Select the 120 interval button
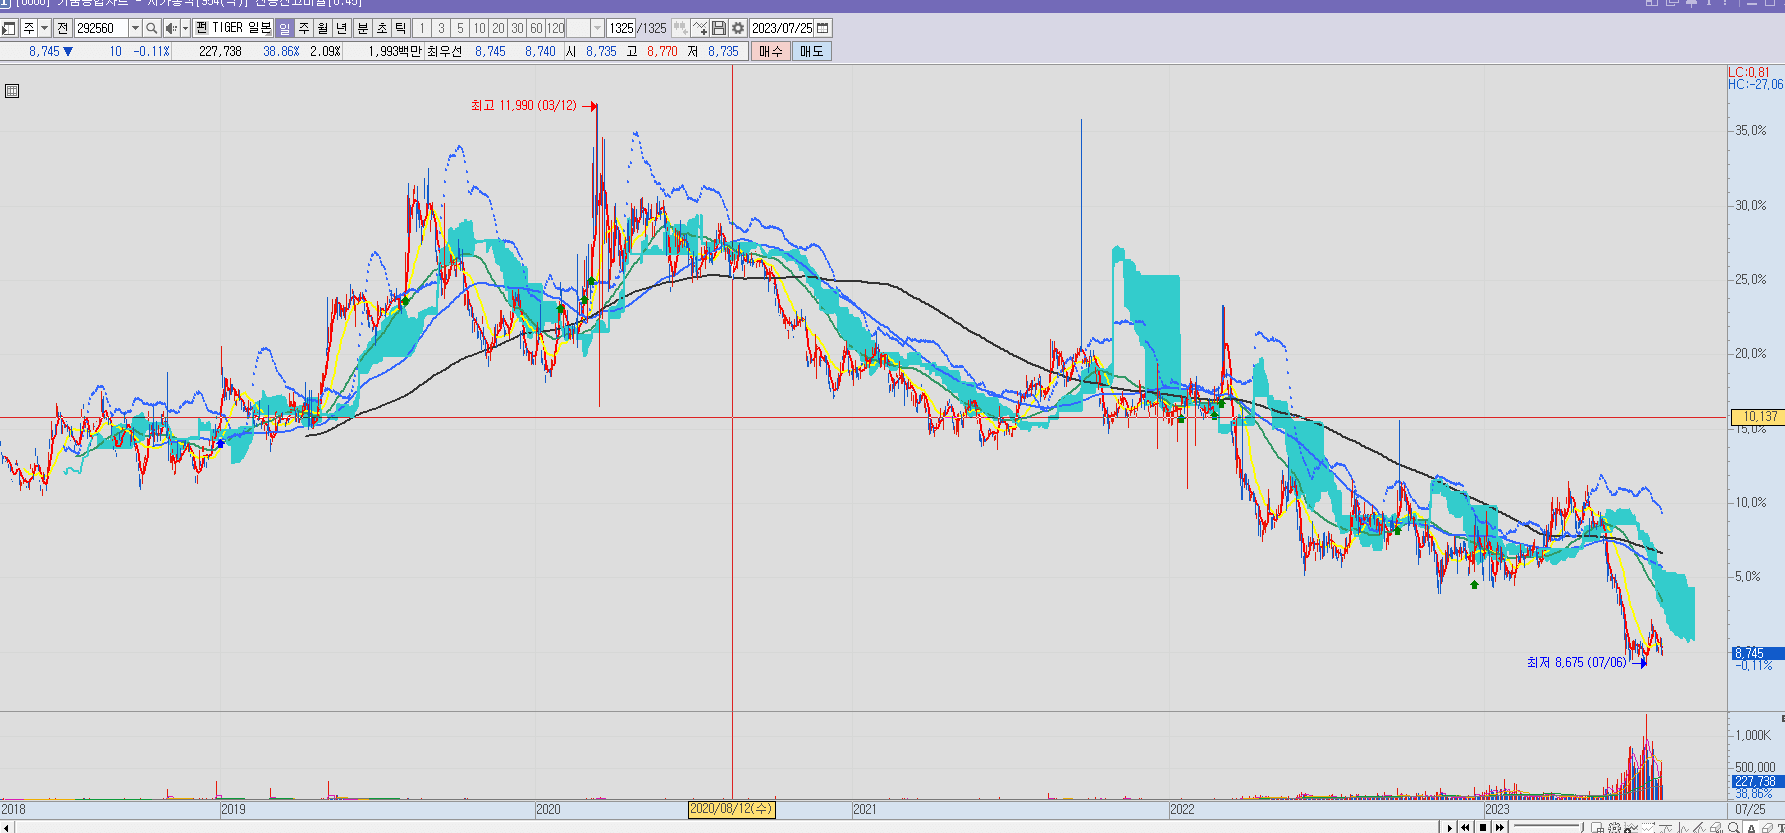This screenshot has width=1785, height=833. [556, 28]
